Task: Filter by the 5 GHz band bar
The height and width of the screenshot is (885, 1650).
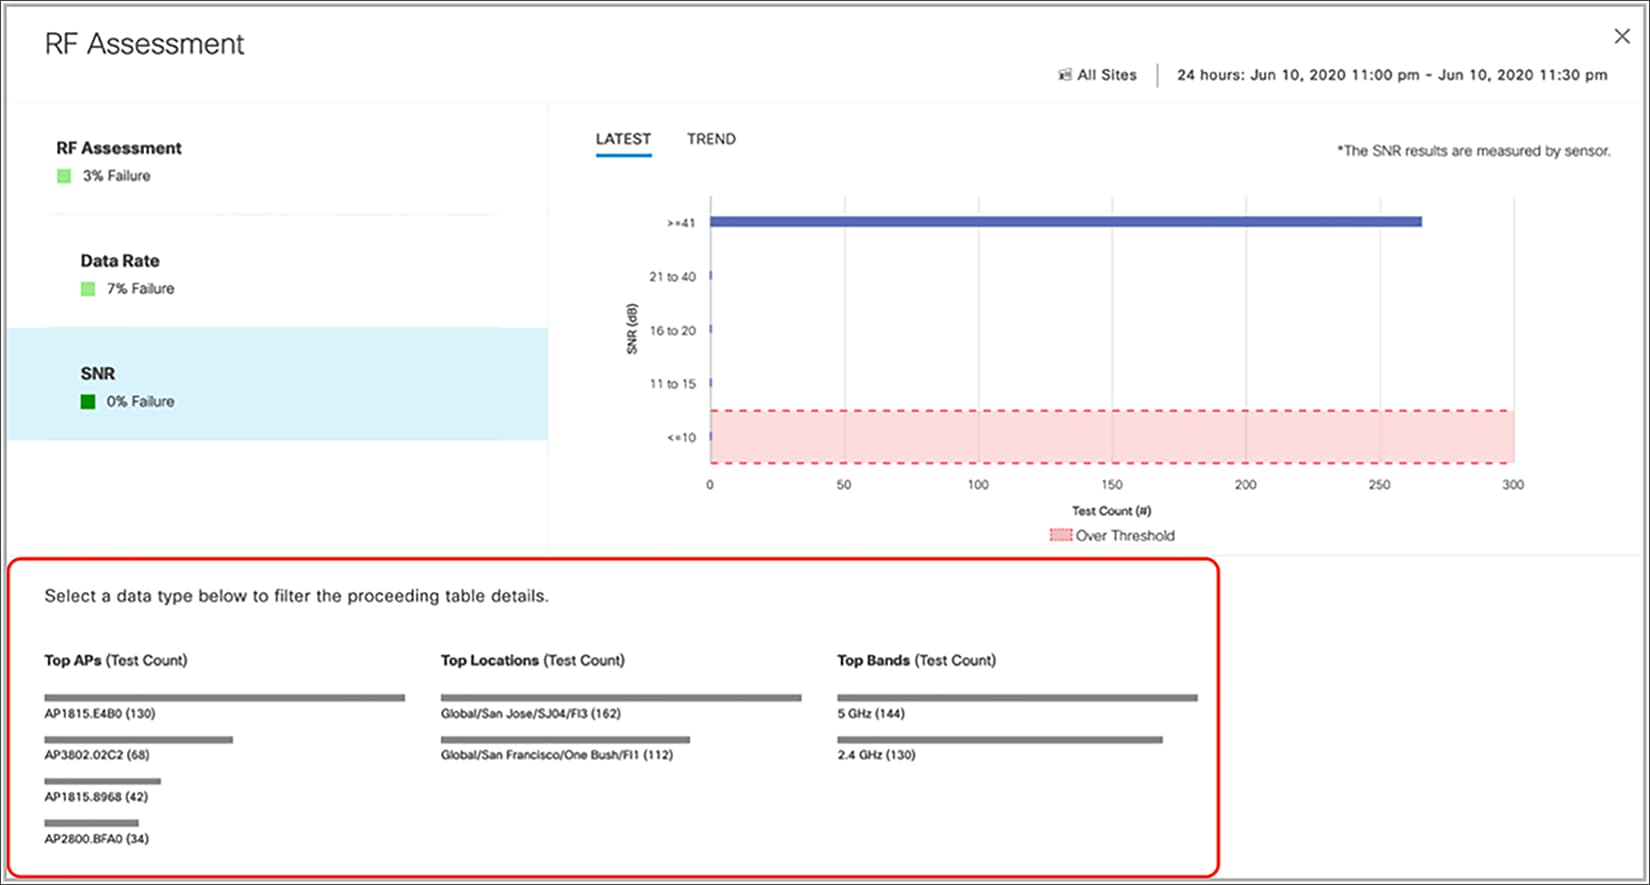Action: pos(1017,698)
